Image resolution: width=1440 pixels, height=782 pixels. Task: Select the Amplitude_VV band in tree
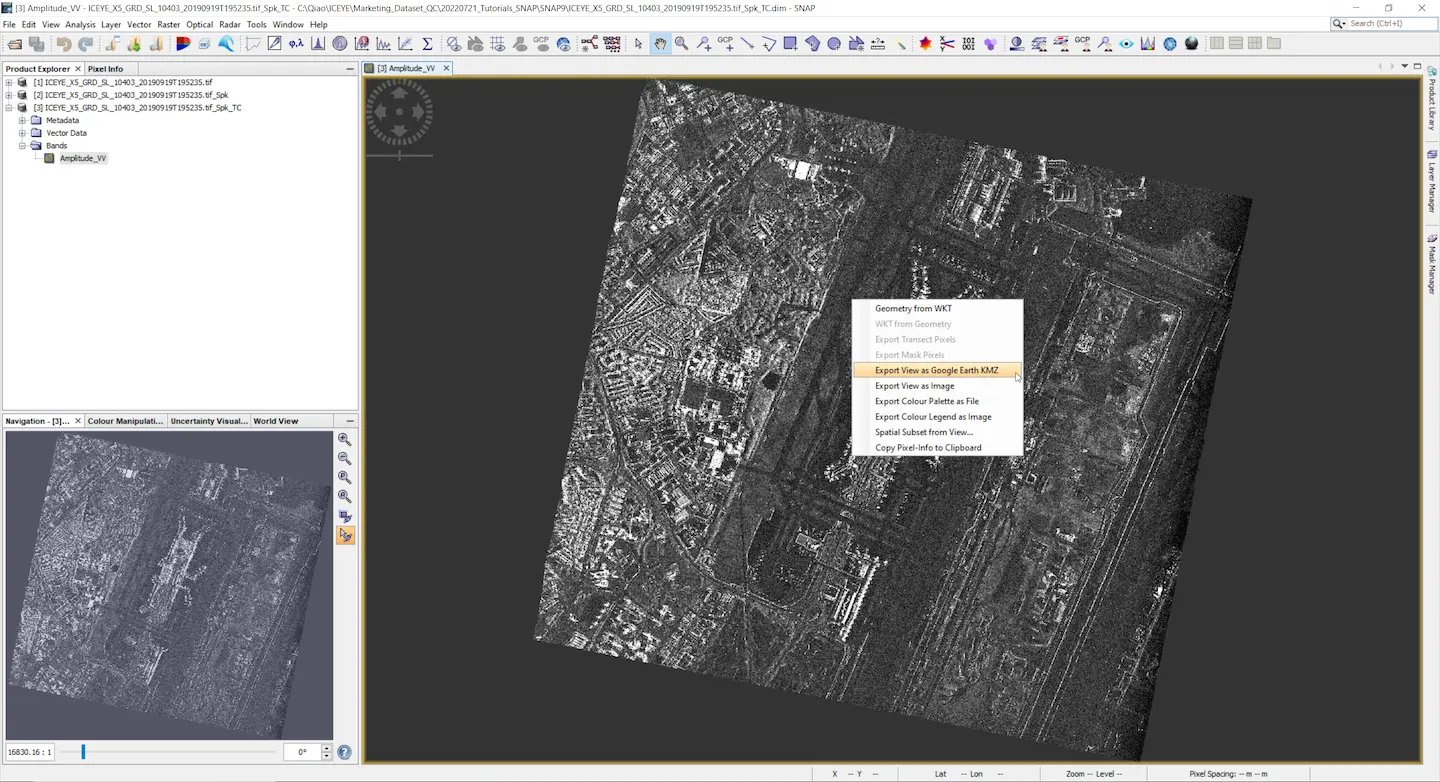coord(82,158)
